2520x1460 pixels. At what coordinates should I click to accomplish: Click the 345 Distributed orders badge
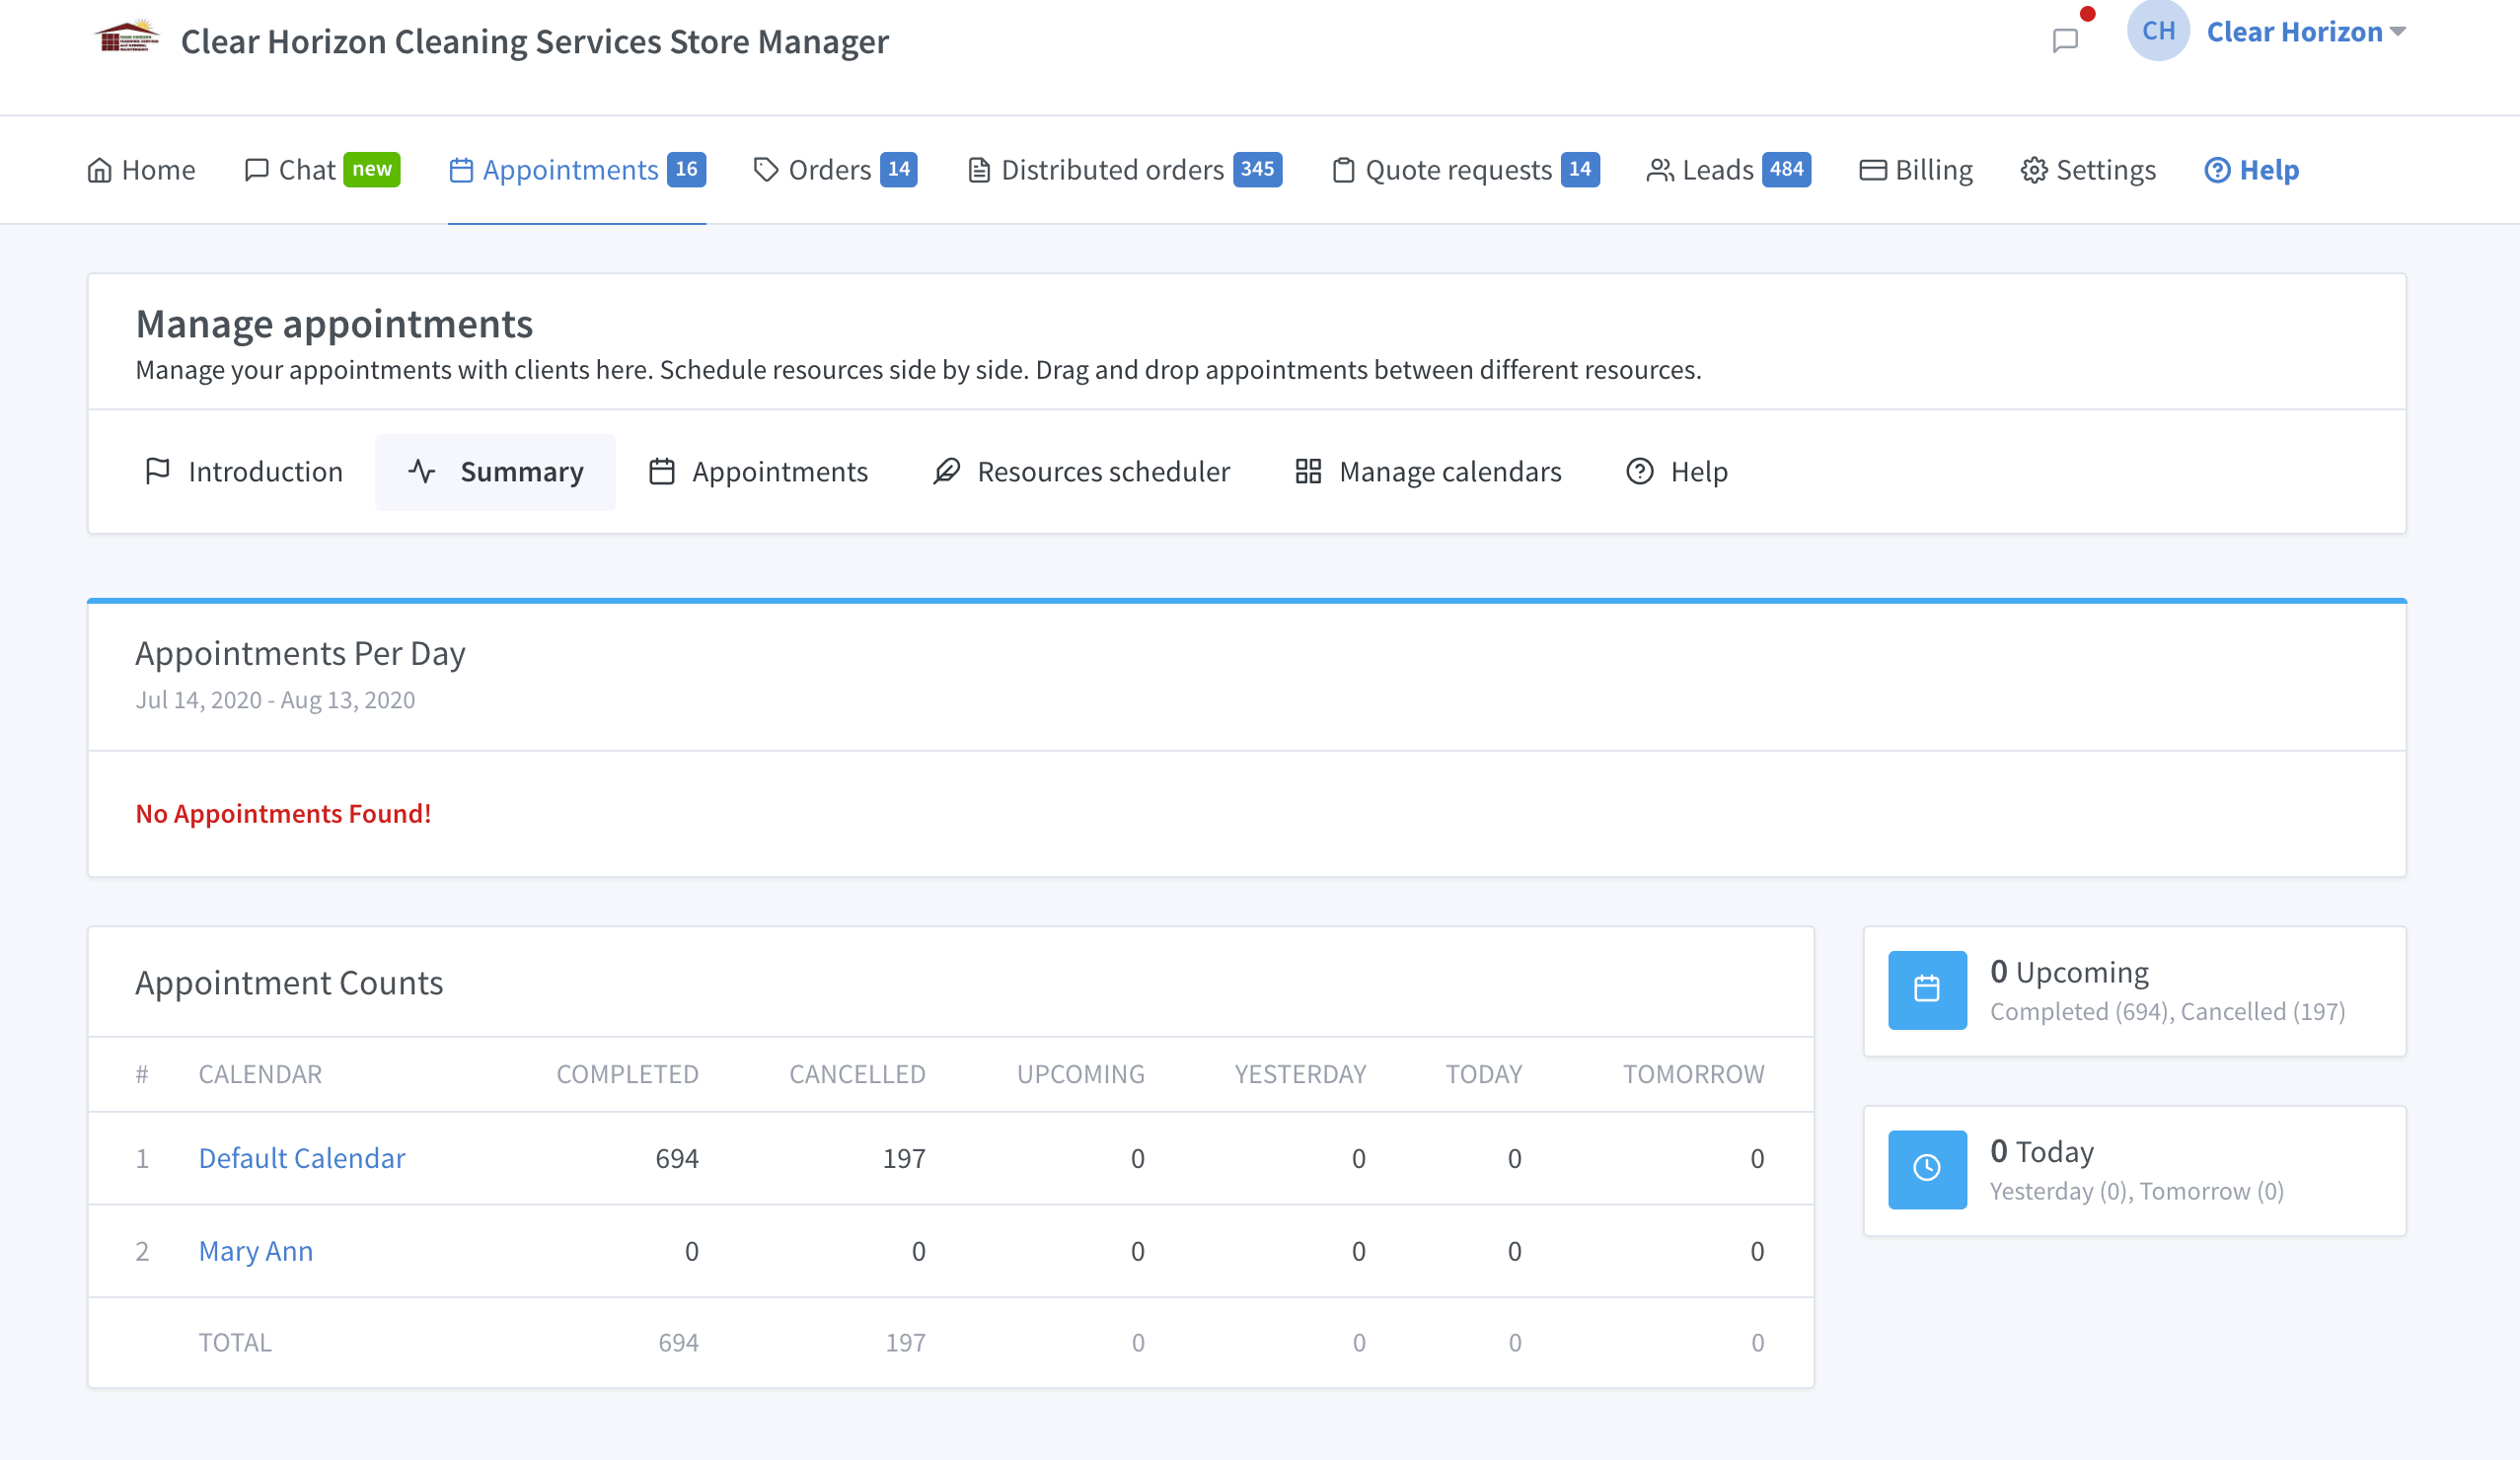pos(1258,169)
